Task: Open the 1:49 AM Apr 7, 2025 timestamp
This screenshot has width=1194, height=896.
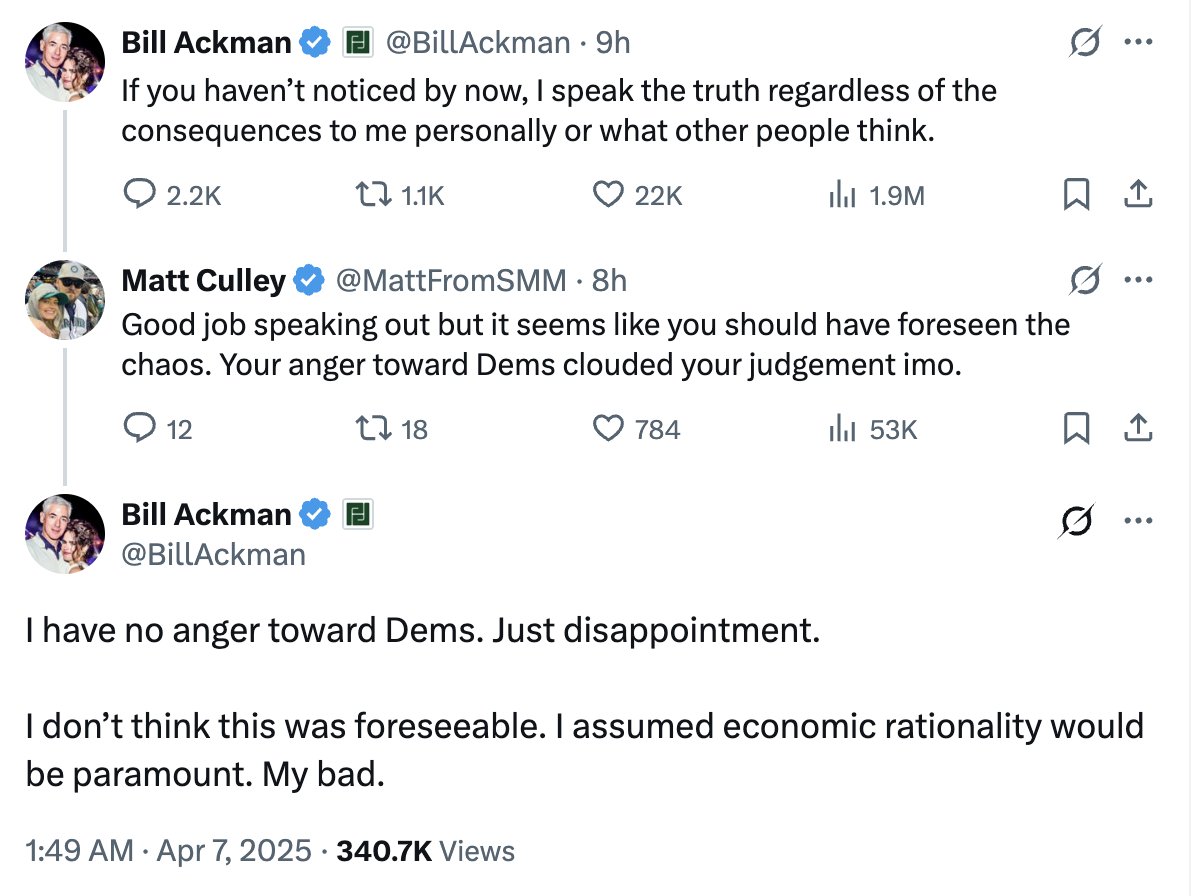Action: point(168,851)
